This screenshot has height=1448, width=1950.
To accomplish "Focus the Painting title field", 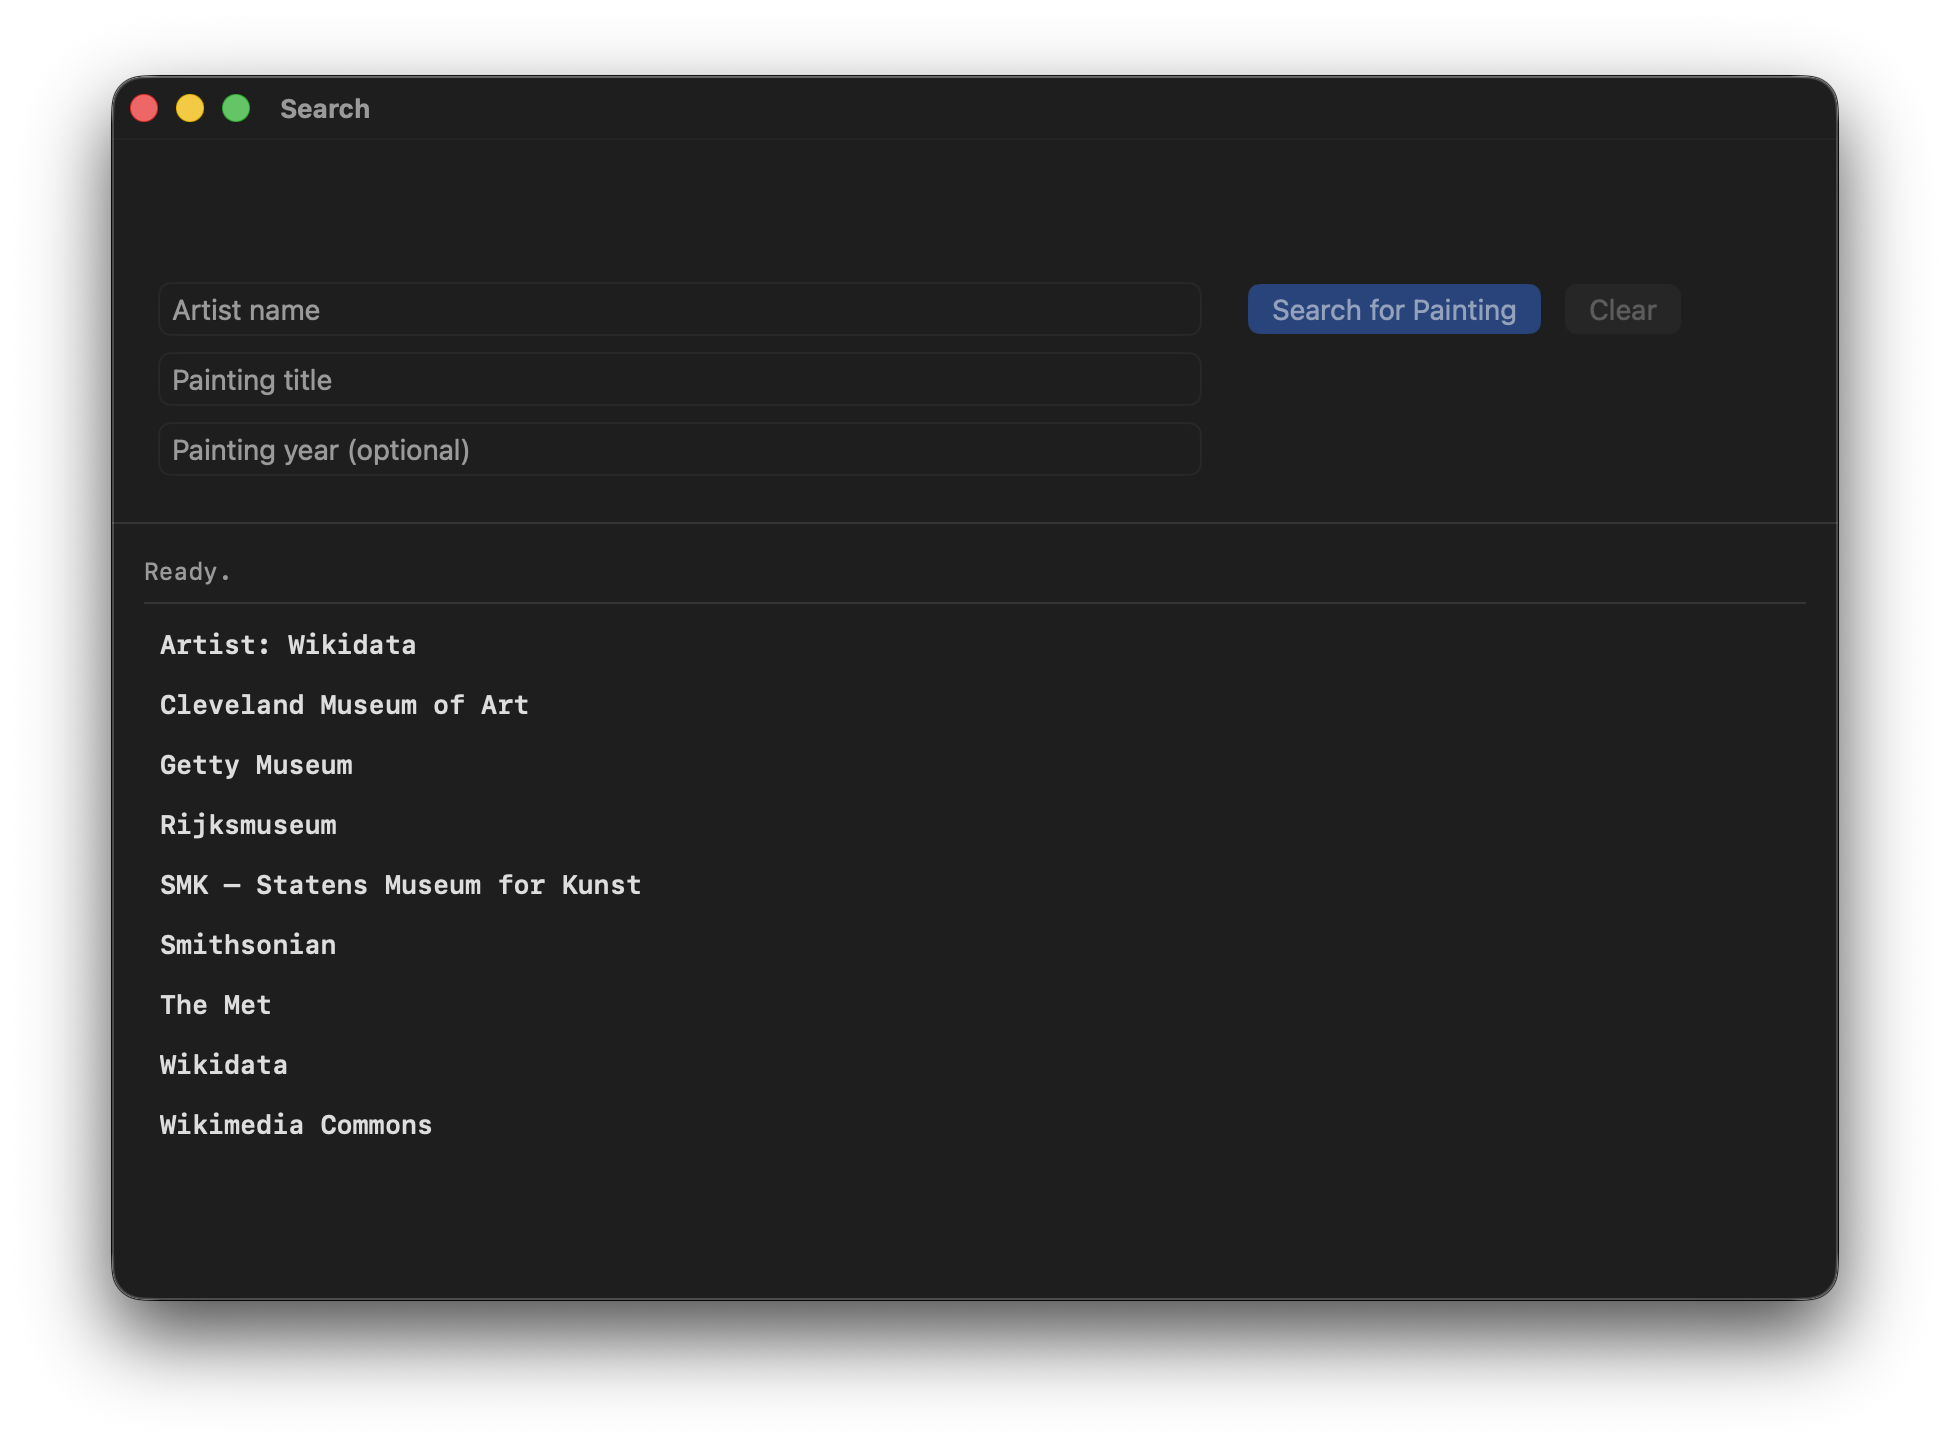I will (679, 380).
